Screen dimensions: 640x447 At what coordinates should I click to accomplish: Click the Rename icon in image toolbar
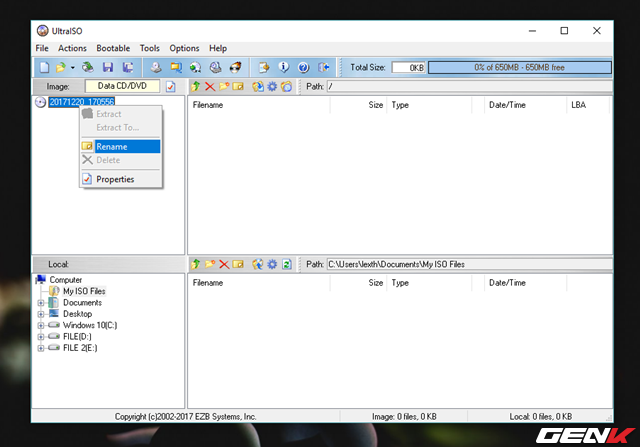(238, 87)
